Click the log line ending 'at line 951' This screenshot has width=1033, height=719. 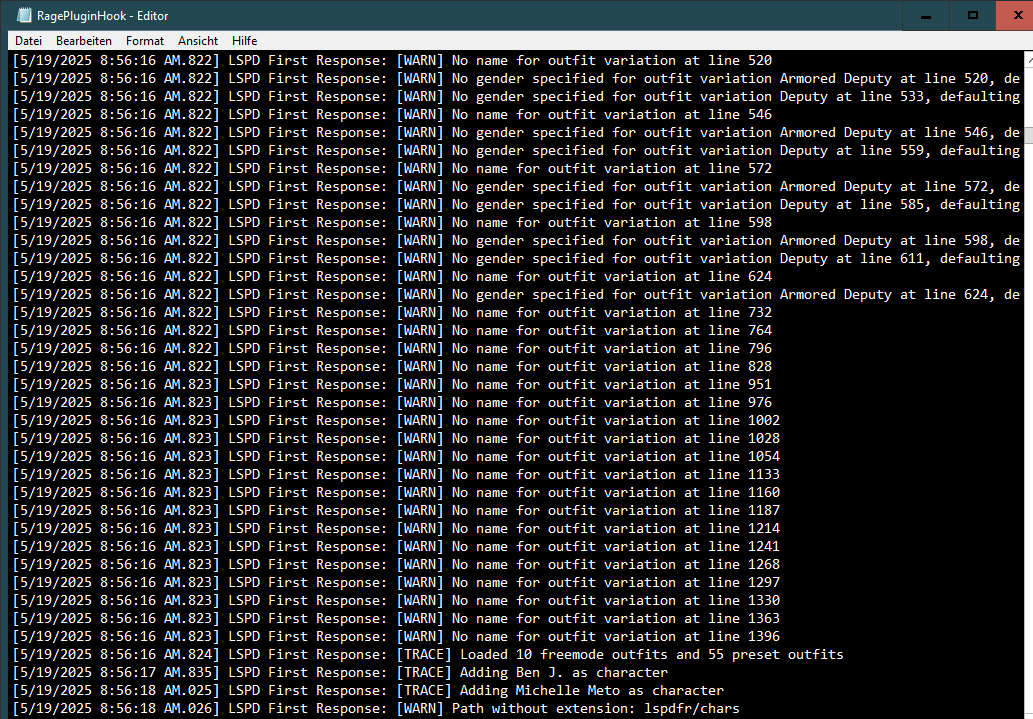(392, 385)
